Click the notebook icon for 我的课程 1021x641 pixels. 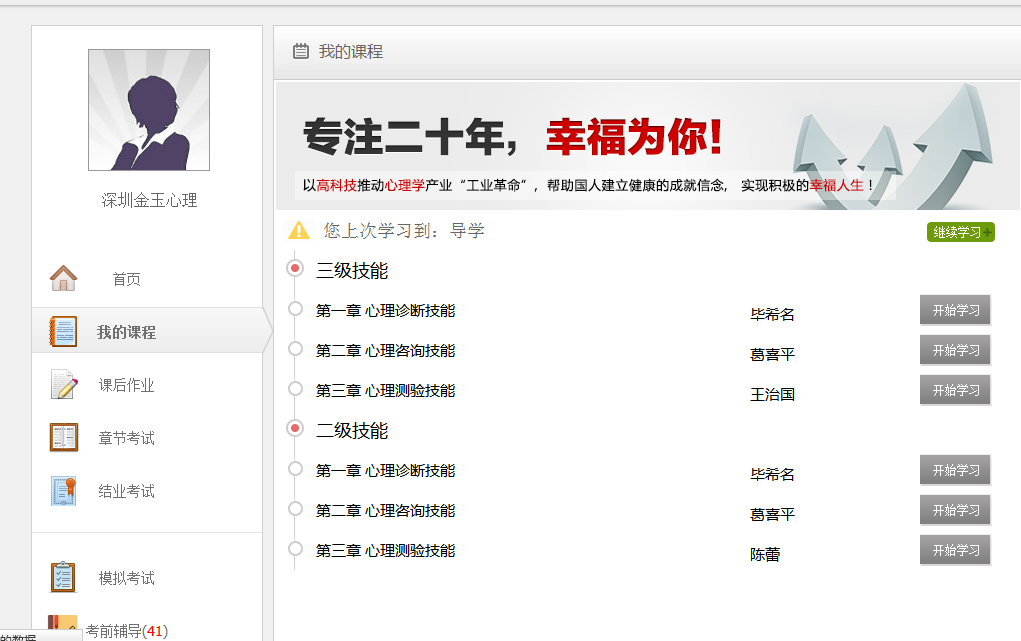(63, 332)
